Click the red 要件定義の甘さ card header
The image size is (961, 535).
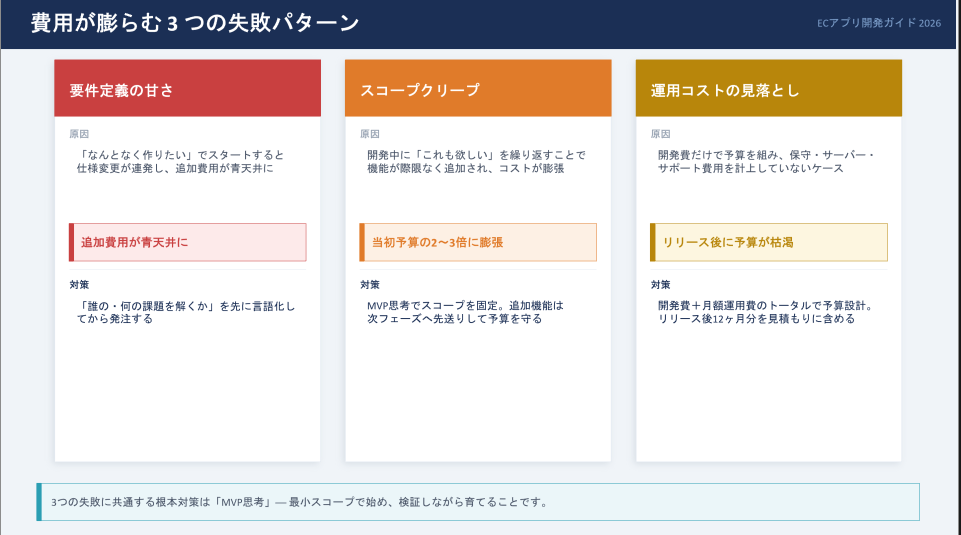(x=187, y=89)
